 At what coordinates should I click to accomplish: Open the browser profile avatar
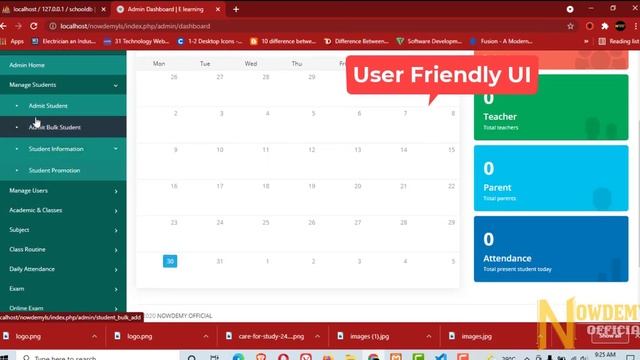point(620,26)
